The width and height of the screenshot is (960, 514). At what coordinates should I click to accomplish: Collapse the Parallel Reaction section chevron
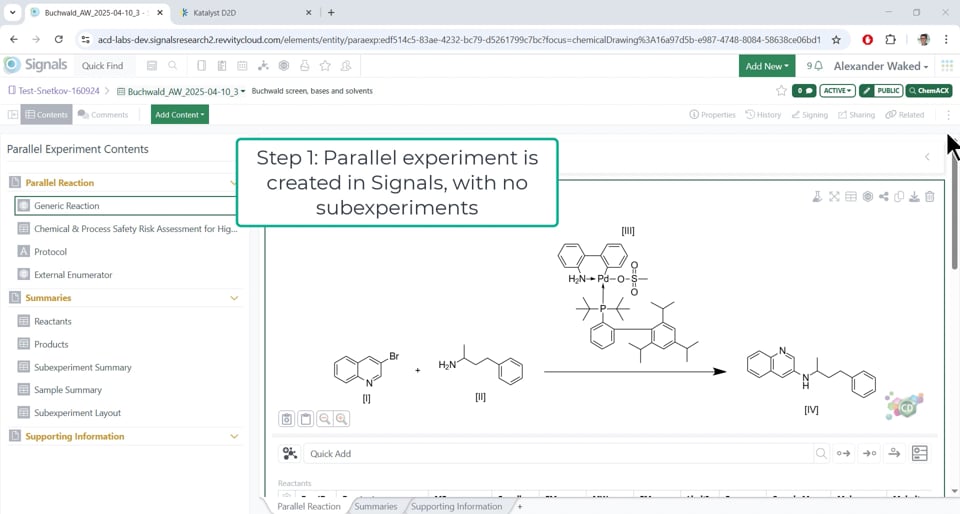[233, 183]
